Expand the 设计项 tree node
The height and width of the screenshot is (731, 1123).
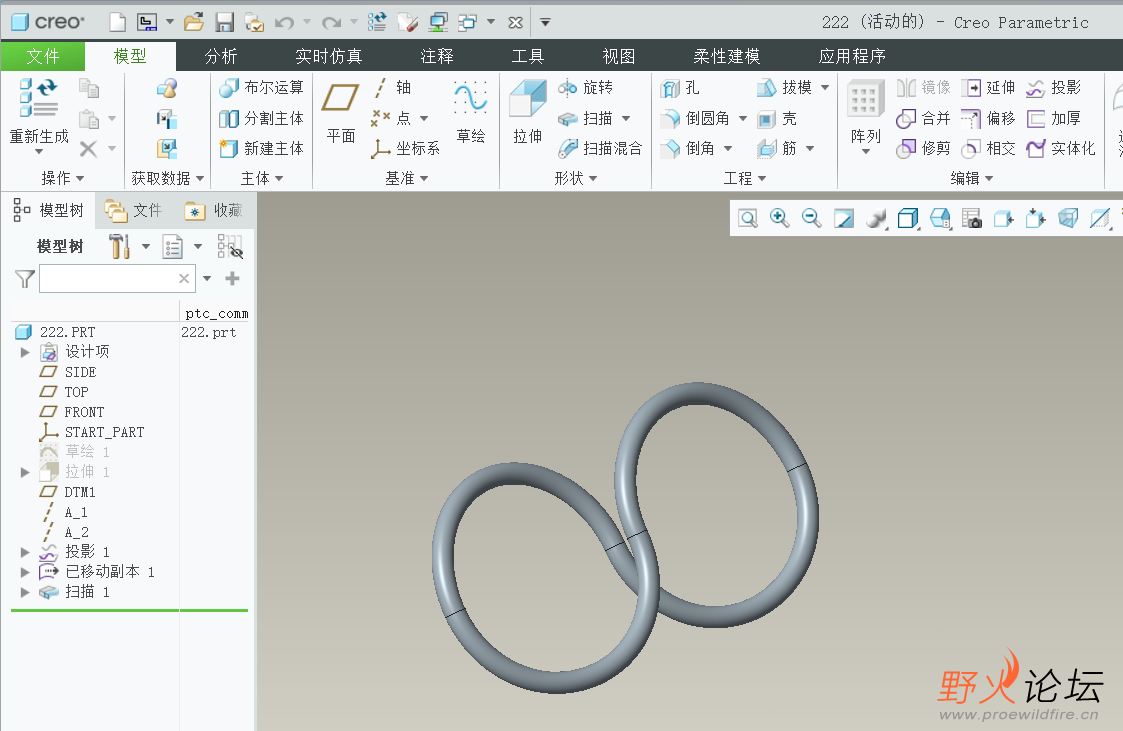click(x=25, y=352)
